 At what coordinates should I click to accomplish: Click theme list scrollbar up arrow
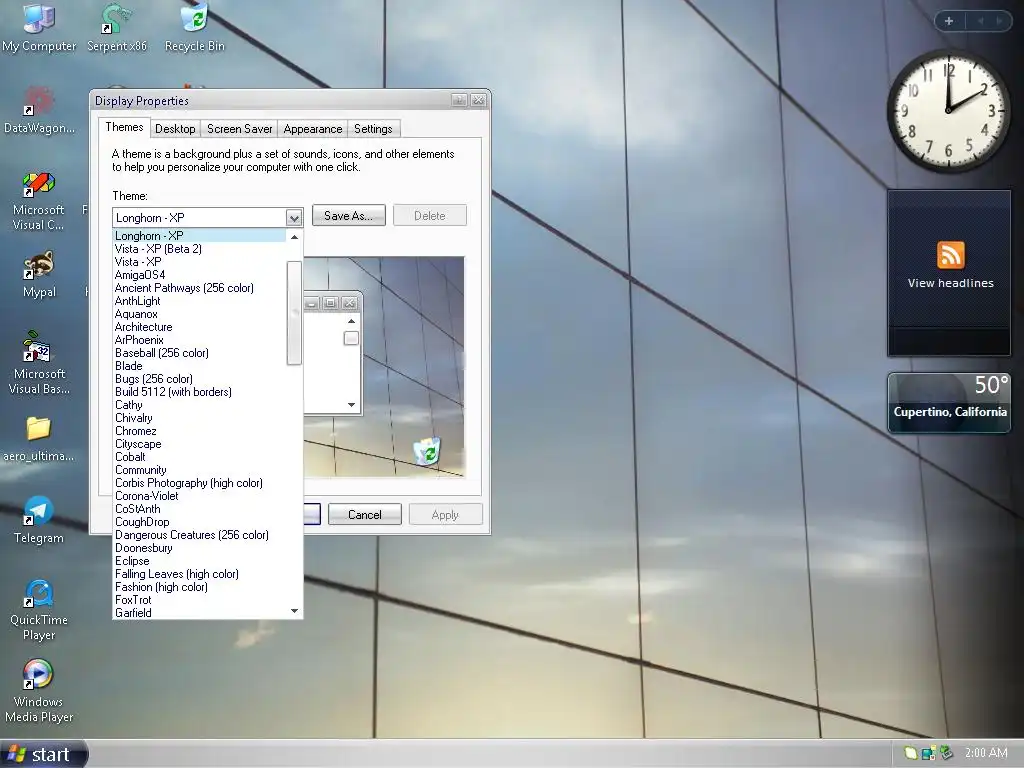click(x=294, y=236)
